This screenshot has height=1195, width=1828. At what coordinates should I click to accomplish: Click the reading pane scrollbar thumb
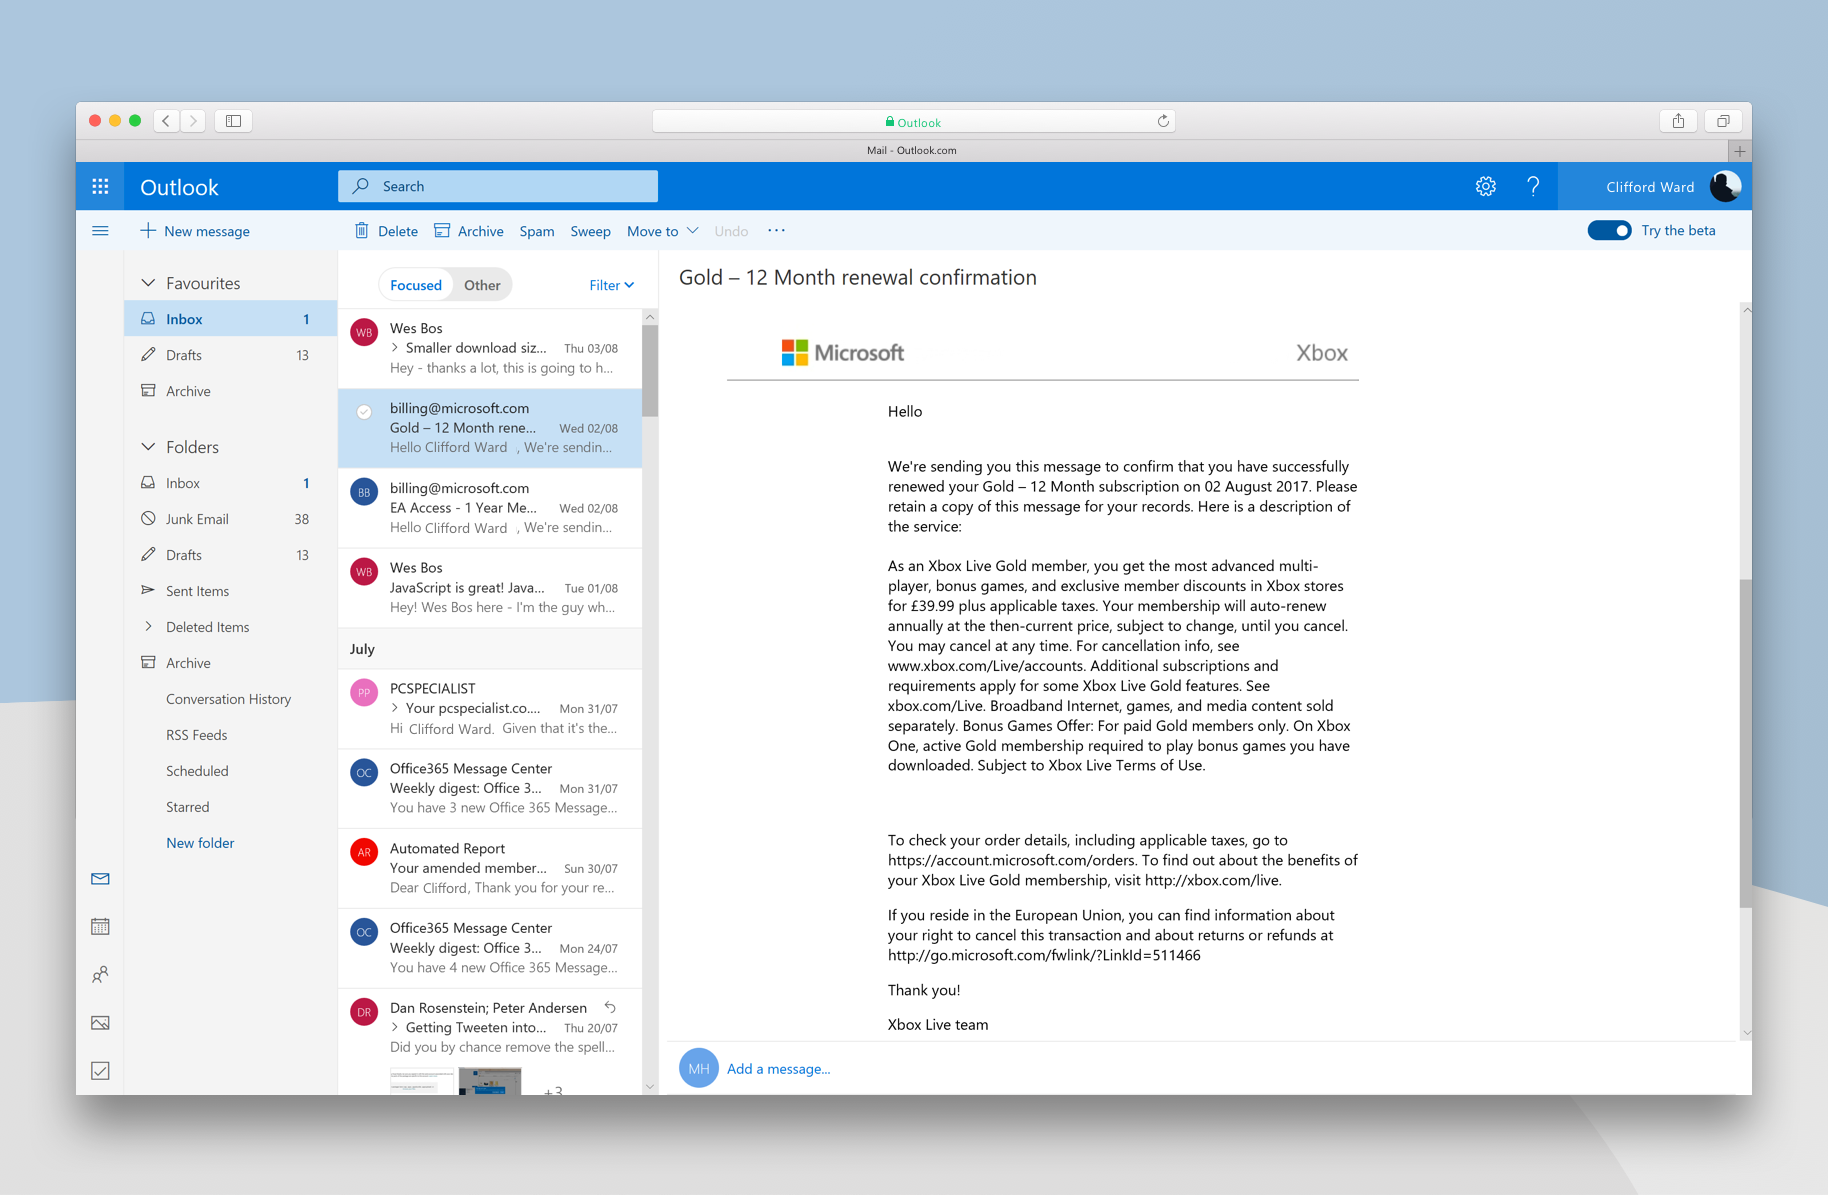(1746, 743)
